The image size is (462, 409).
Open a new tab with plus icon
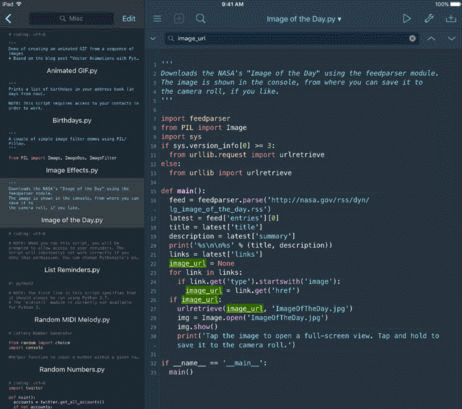[x=179, y=19]
